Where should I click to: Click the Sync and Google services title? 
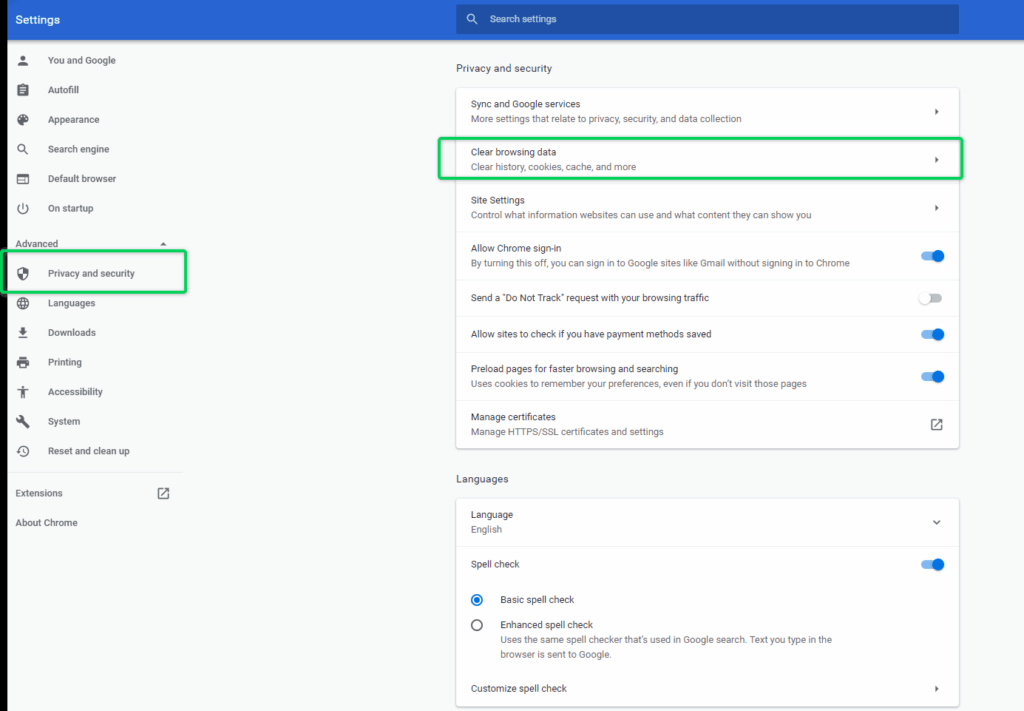[x=525, y=104]
